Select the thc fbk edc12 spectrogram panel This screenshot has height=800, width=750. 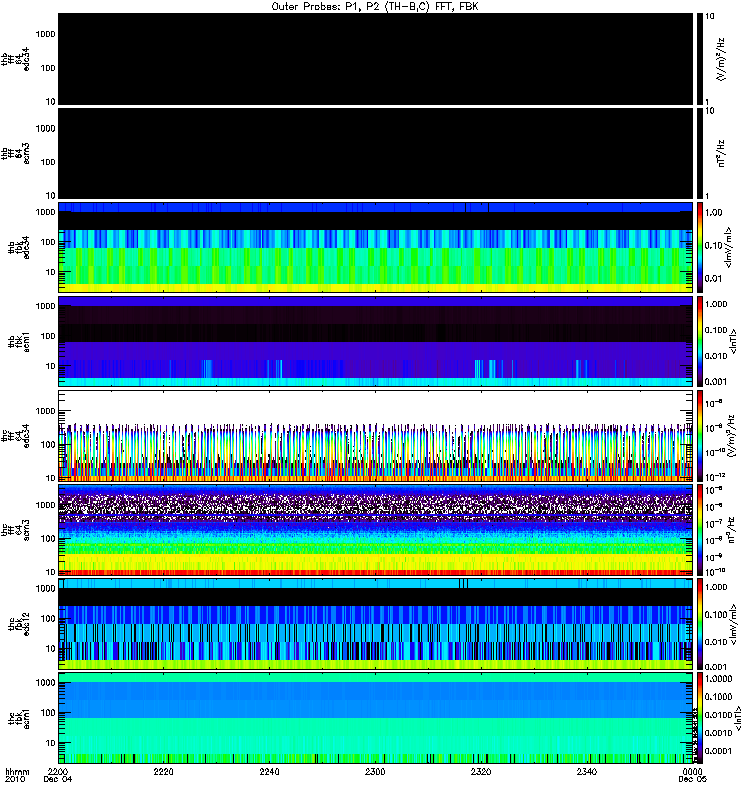pyautogui.click(x=376, y=624)
